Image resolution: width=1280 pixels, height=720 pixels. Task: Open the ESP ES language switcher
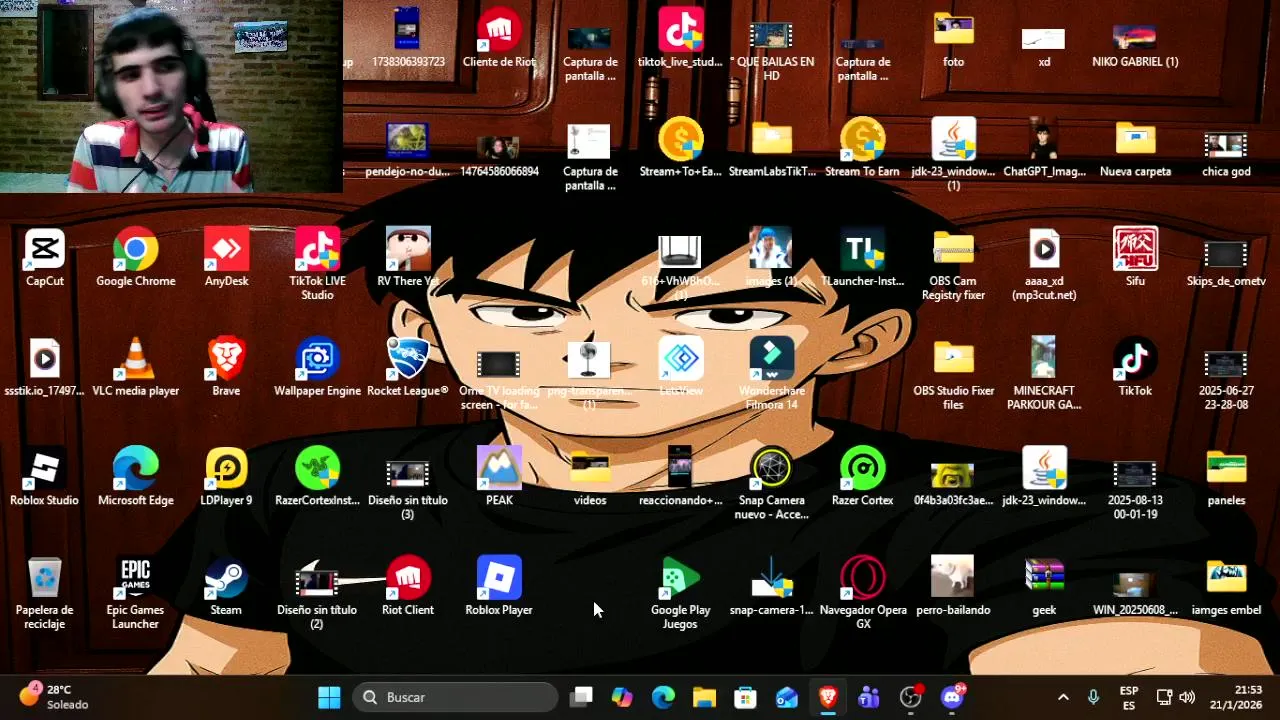click(x=1129, y=697)
